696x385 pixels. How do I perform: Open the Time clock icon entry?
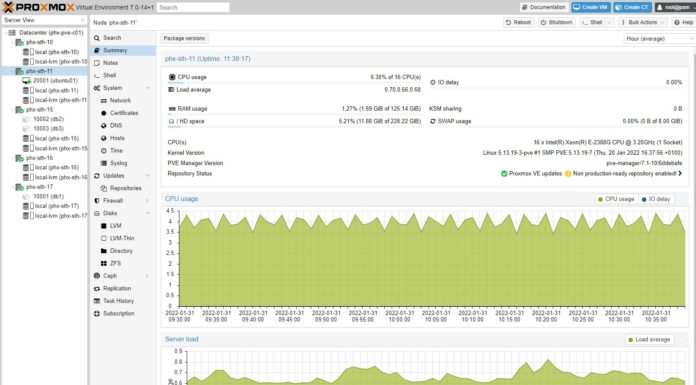(103, 151)
